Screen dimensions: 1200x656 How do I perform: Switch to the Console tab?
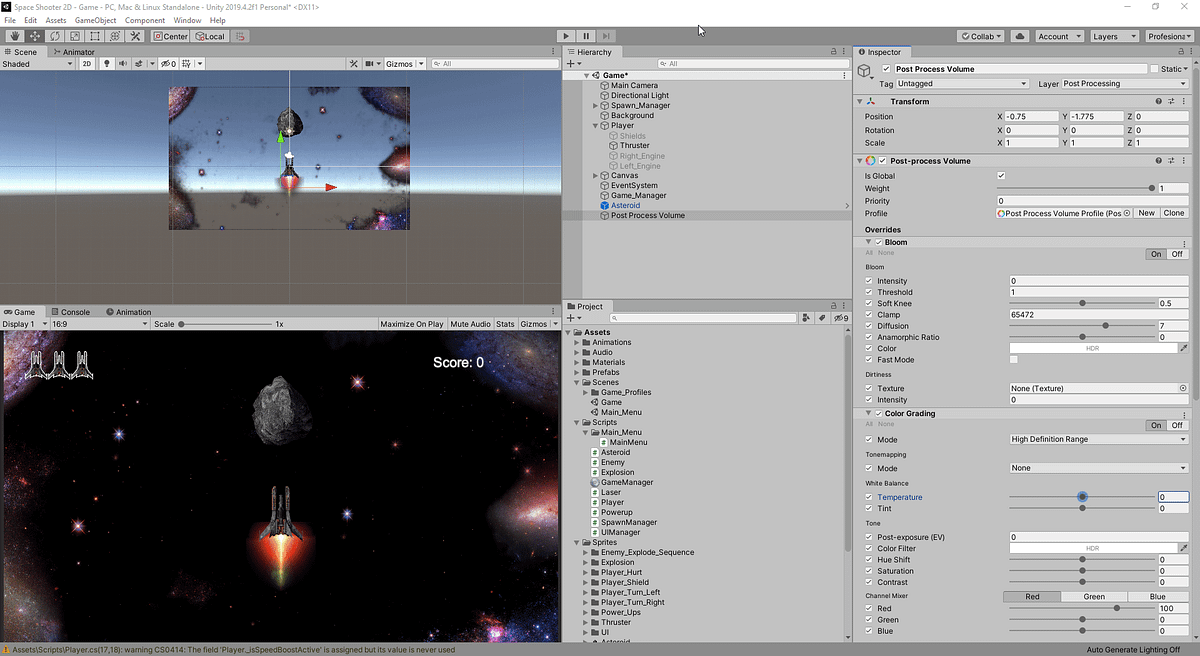point(72,311)
